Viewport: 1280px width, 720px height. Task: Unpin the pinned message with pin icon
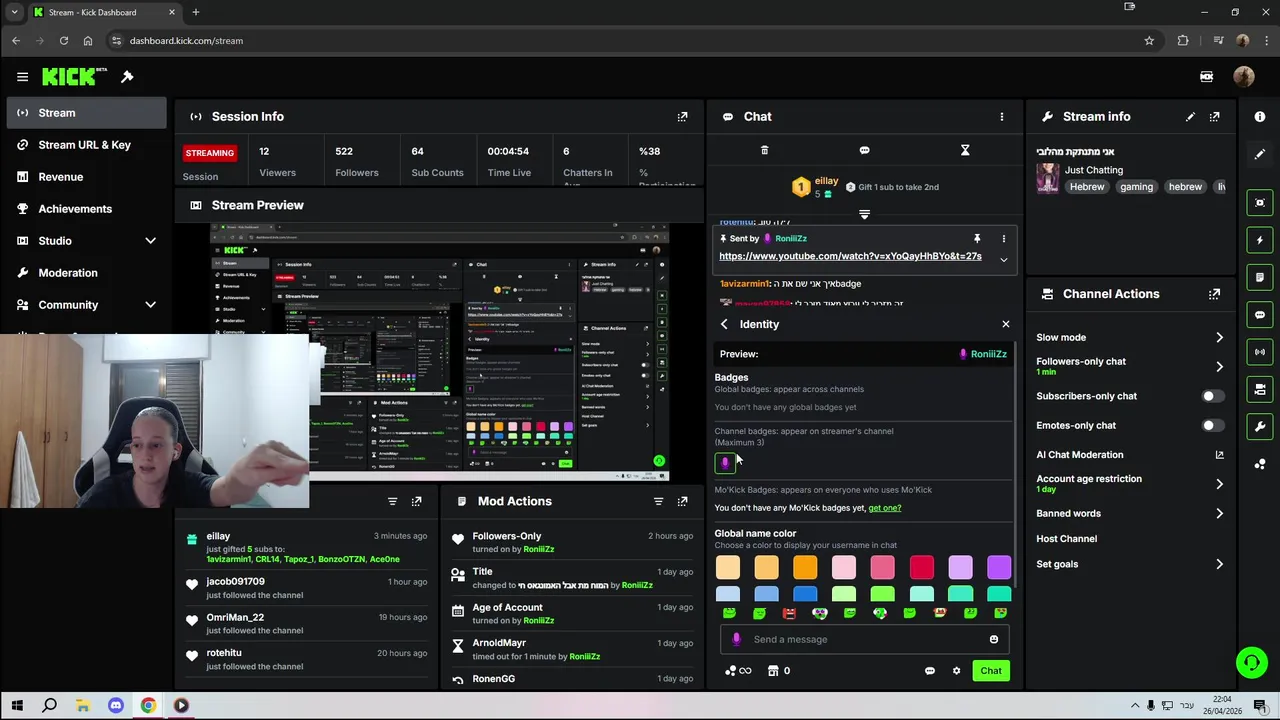(x=977, y=238)
